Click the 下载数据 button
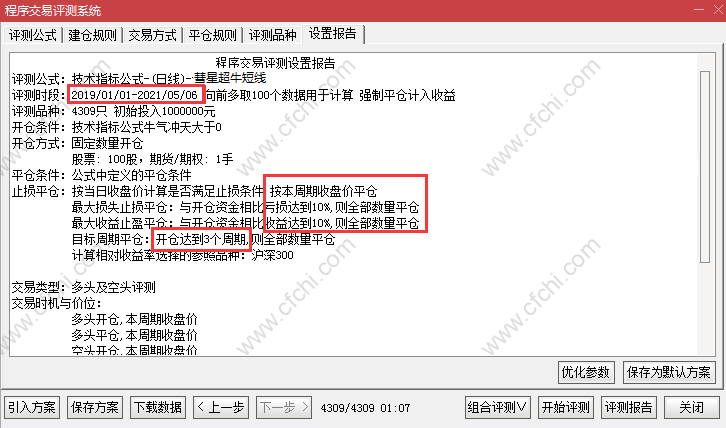 click(158, 408)
